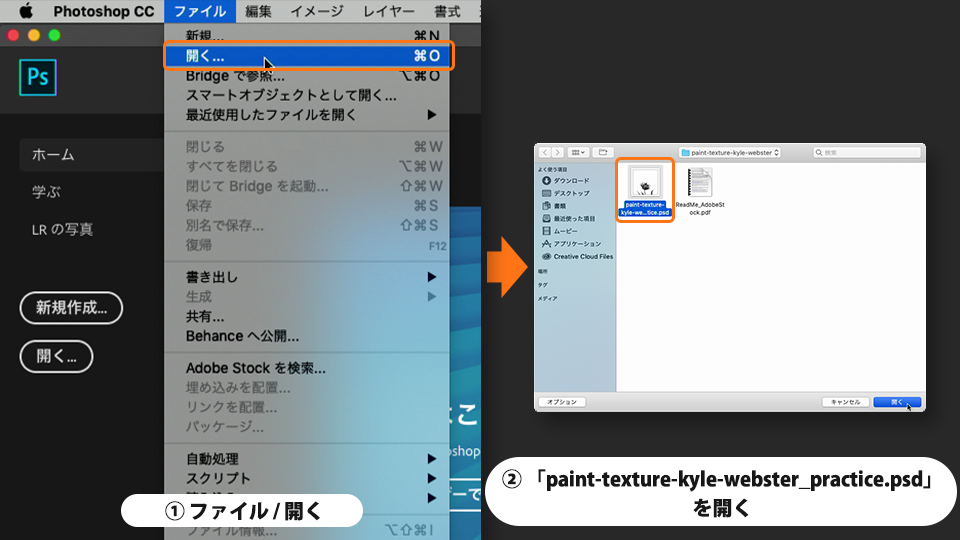This screenshot has height=540, width=960.
Task: Click the 新規作成... button
Action: pyautogui.click(x=71, y=308)
